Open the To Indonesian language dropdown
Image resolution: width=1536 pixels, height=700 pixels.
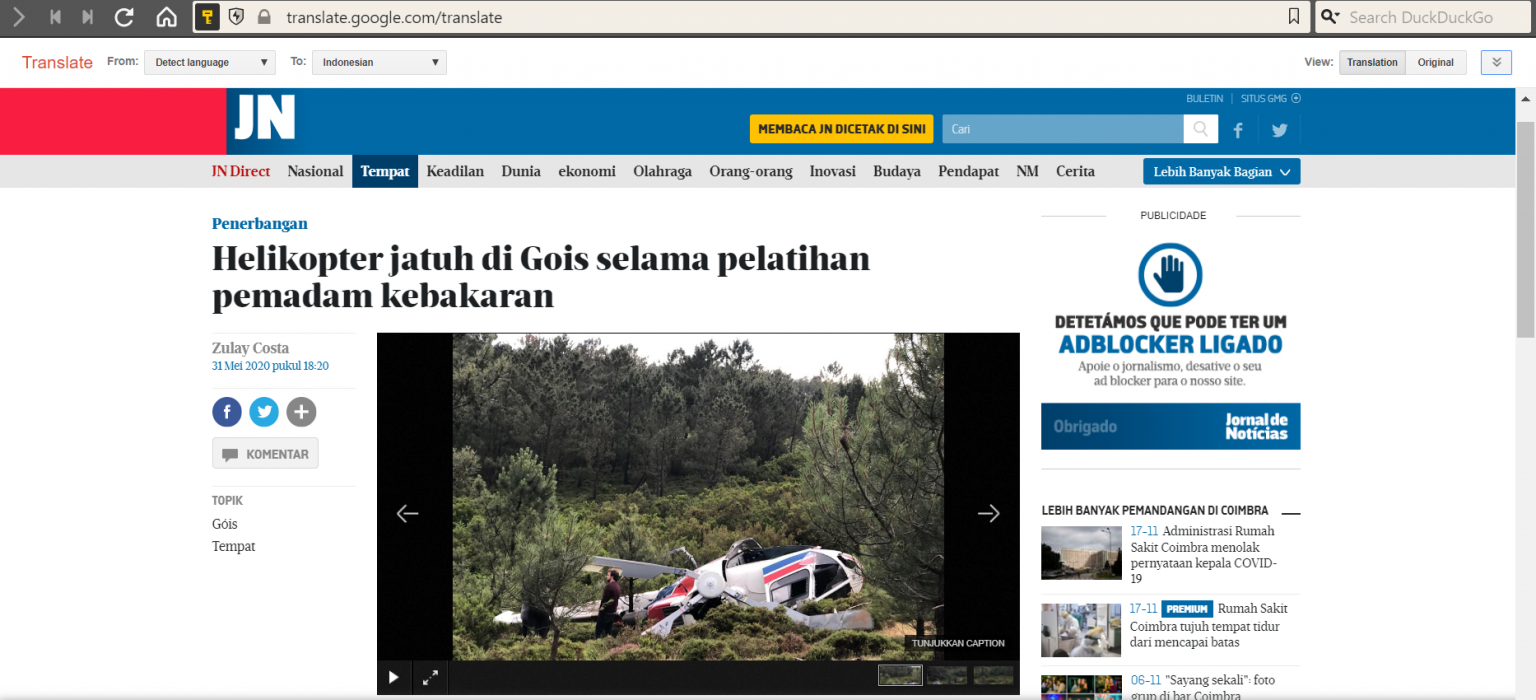coord(379,62)
